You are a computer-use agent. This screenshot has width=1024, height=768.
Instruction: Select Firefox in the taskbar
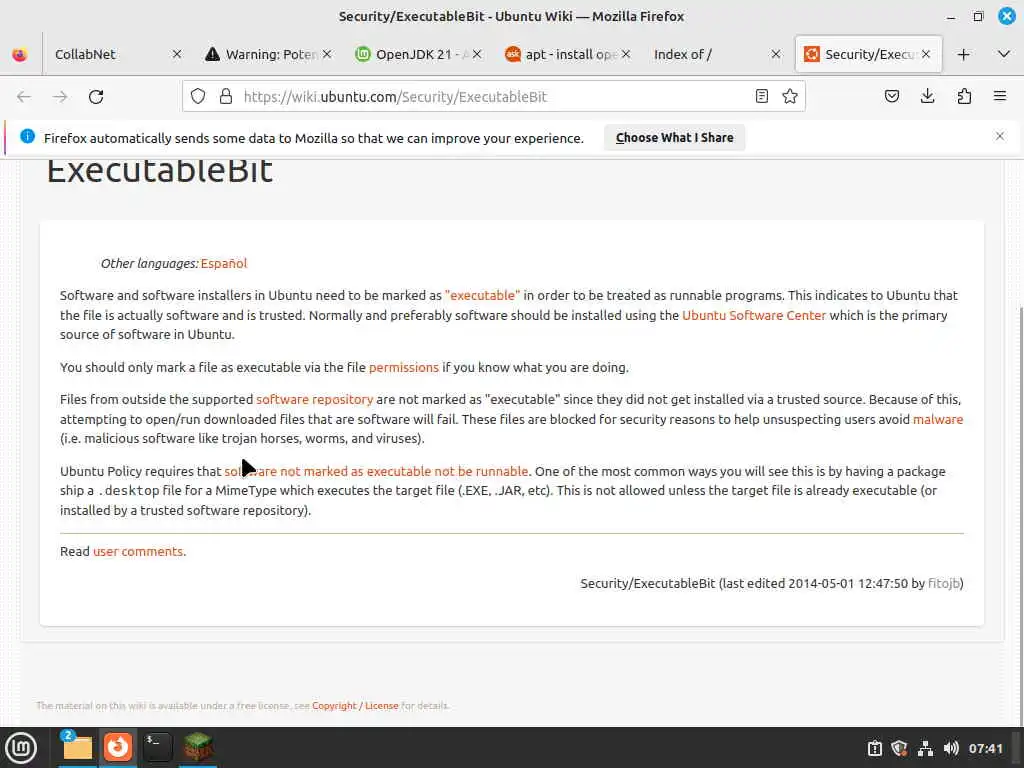tap(118, 747)
